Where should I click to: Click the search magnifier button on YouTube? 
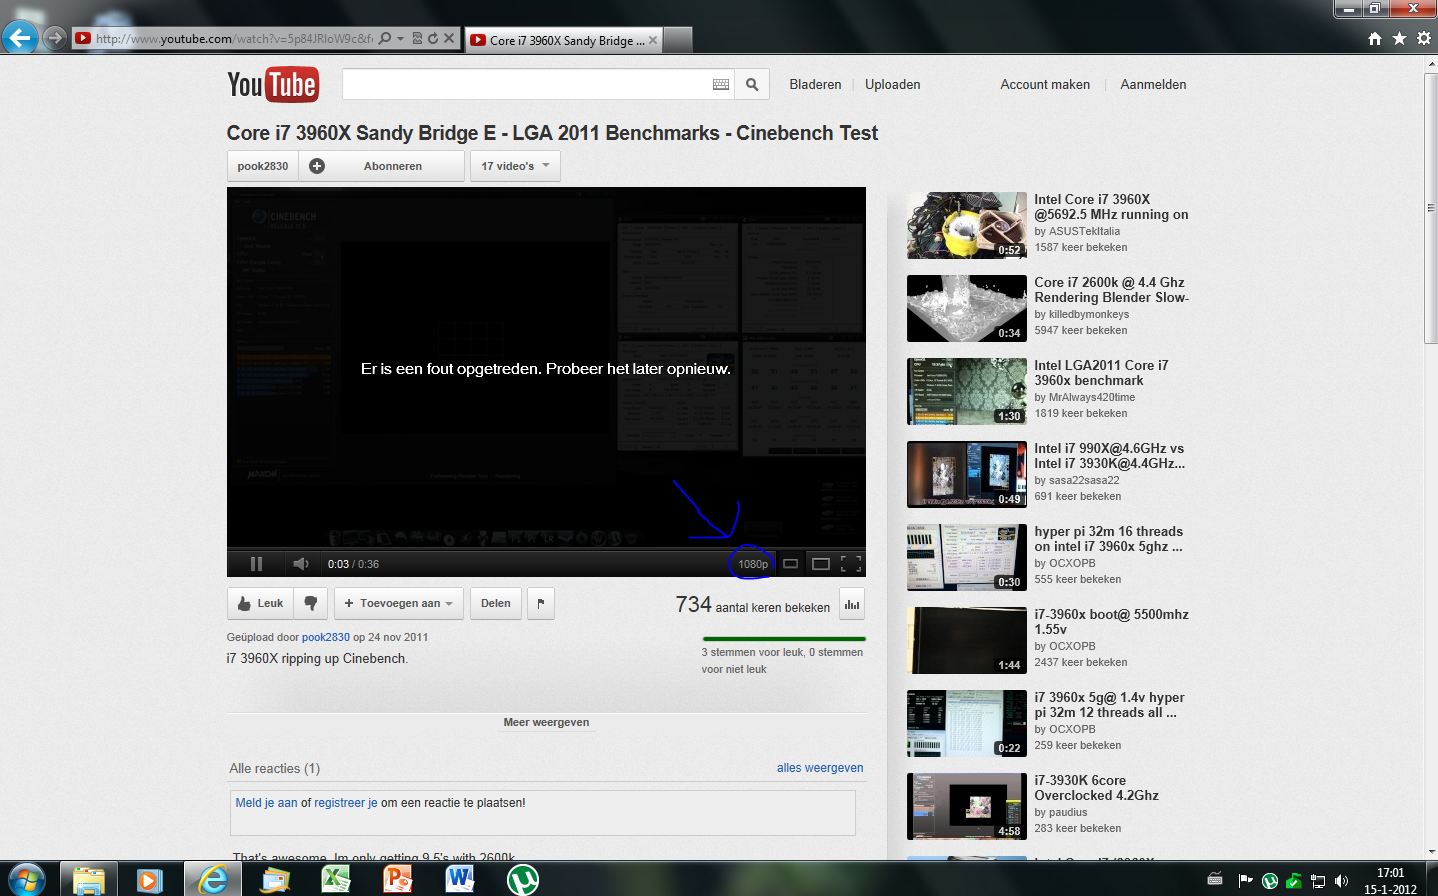pyautogui.click(x=752, y=85)
